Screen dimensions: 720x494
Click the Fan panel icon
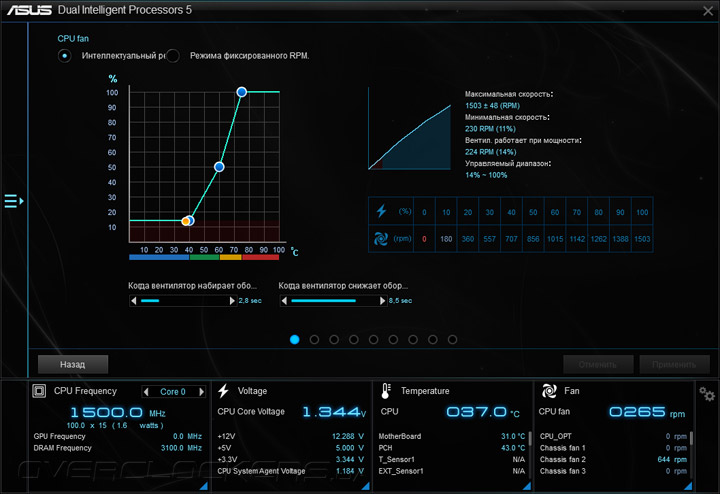[549, 391]
